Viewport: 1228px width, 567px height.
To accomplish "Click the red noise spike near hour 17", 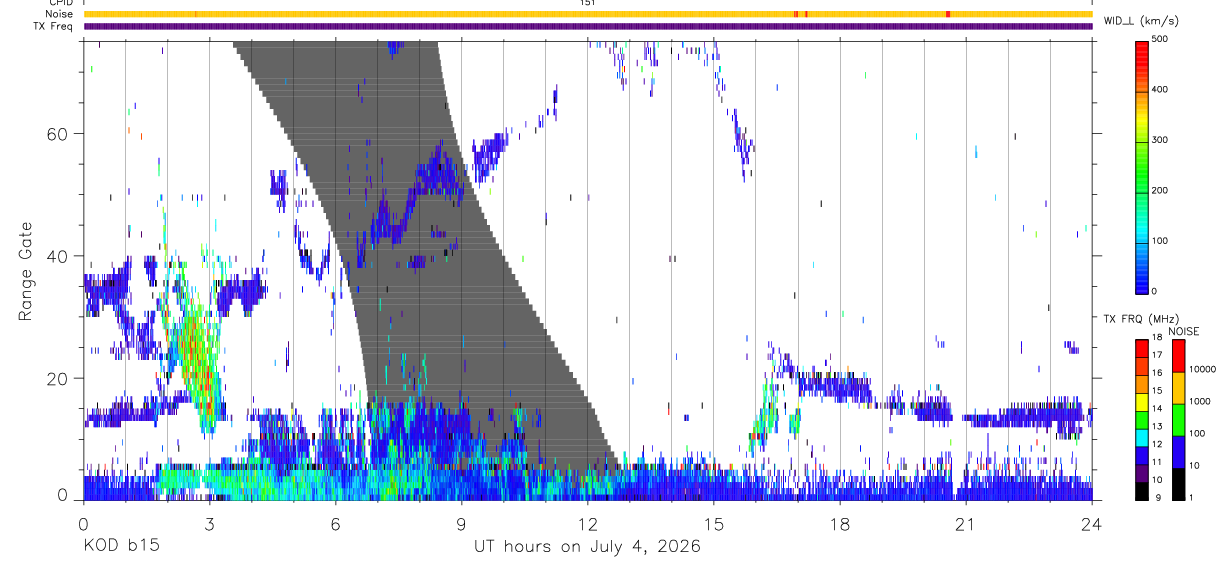I will 796,14.
